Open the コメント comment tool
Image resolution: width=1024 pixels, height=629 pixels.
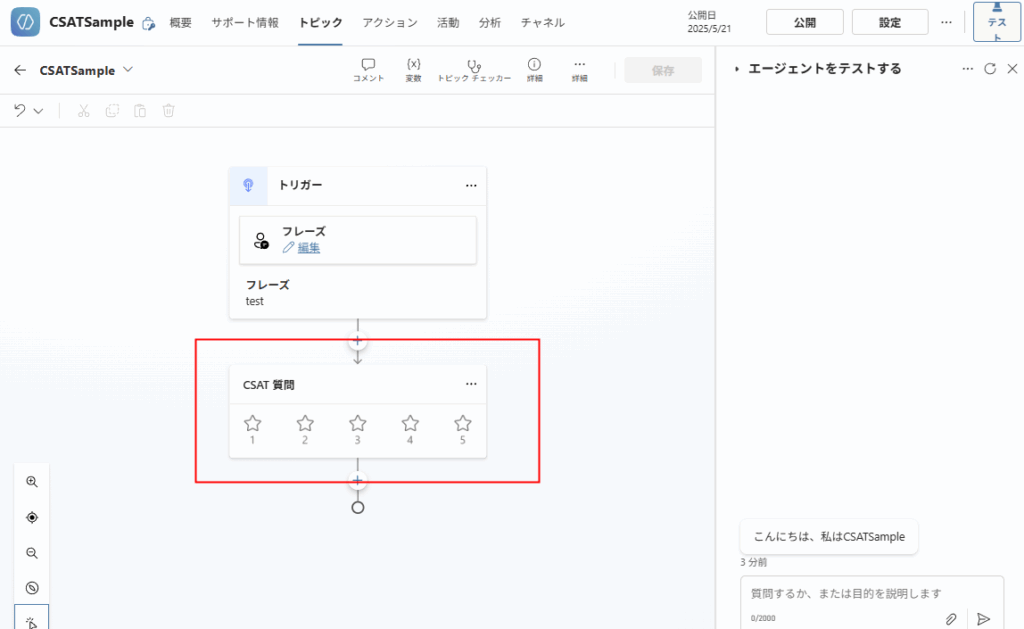[368, 70]
